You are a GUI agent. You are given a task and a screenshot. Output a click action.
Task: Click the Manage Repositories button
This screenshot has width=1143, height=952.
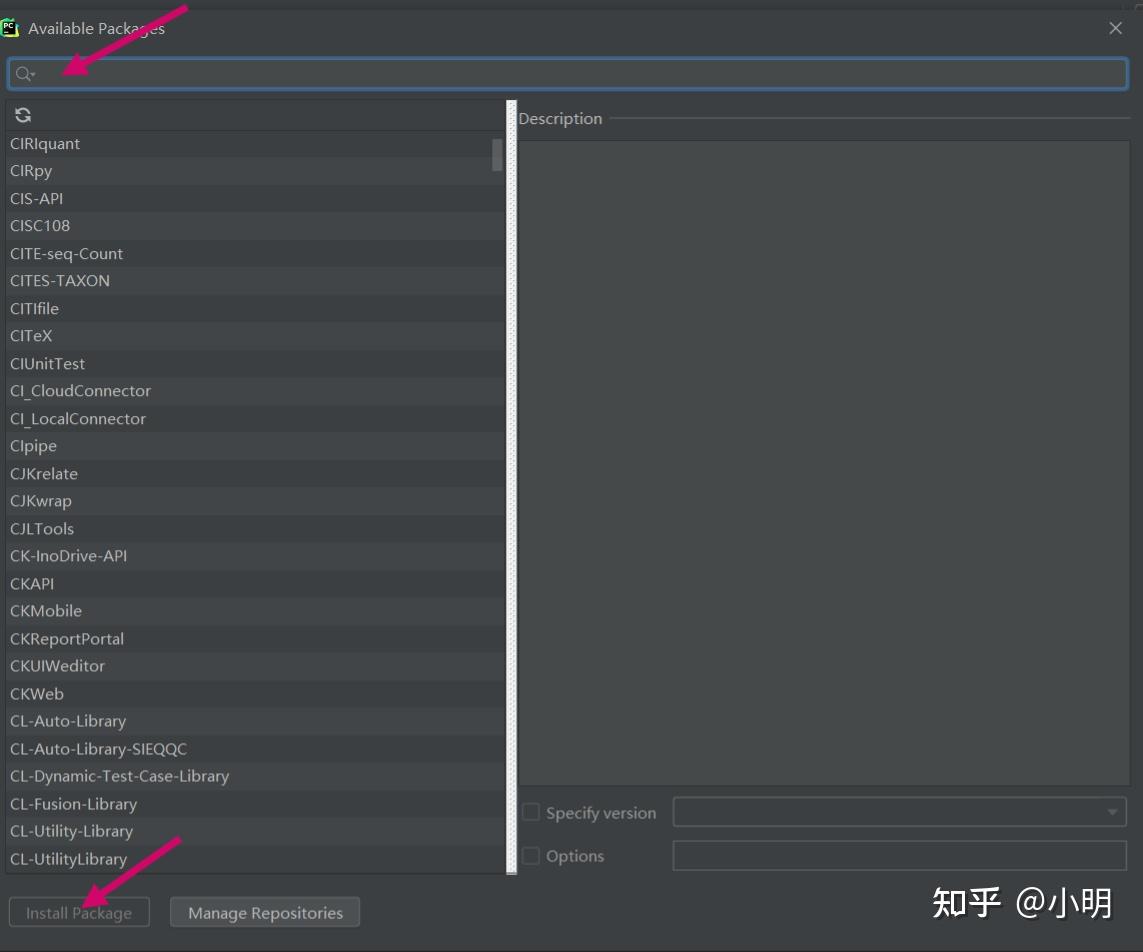(265, 913)
